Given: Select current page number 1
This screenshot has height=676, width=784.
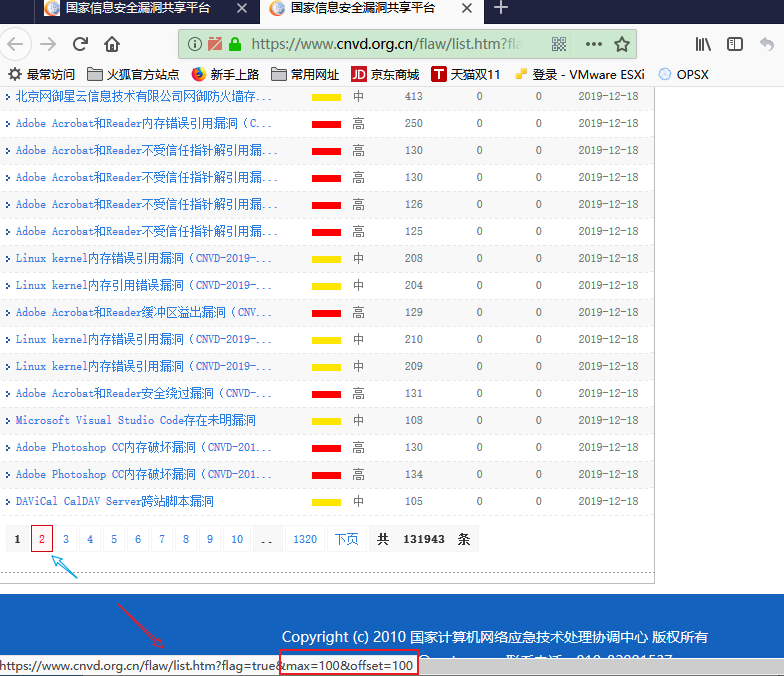Looking at the screenshot, I should click(x=18, y=539).
